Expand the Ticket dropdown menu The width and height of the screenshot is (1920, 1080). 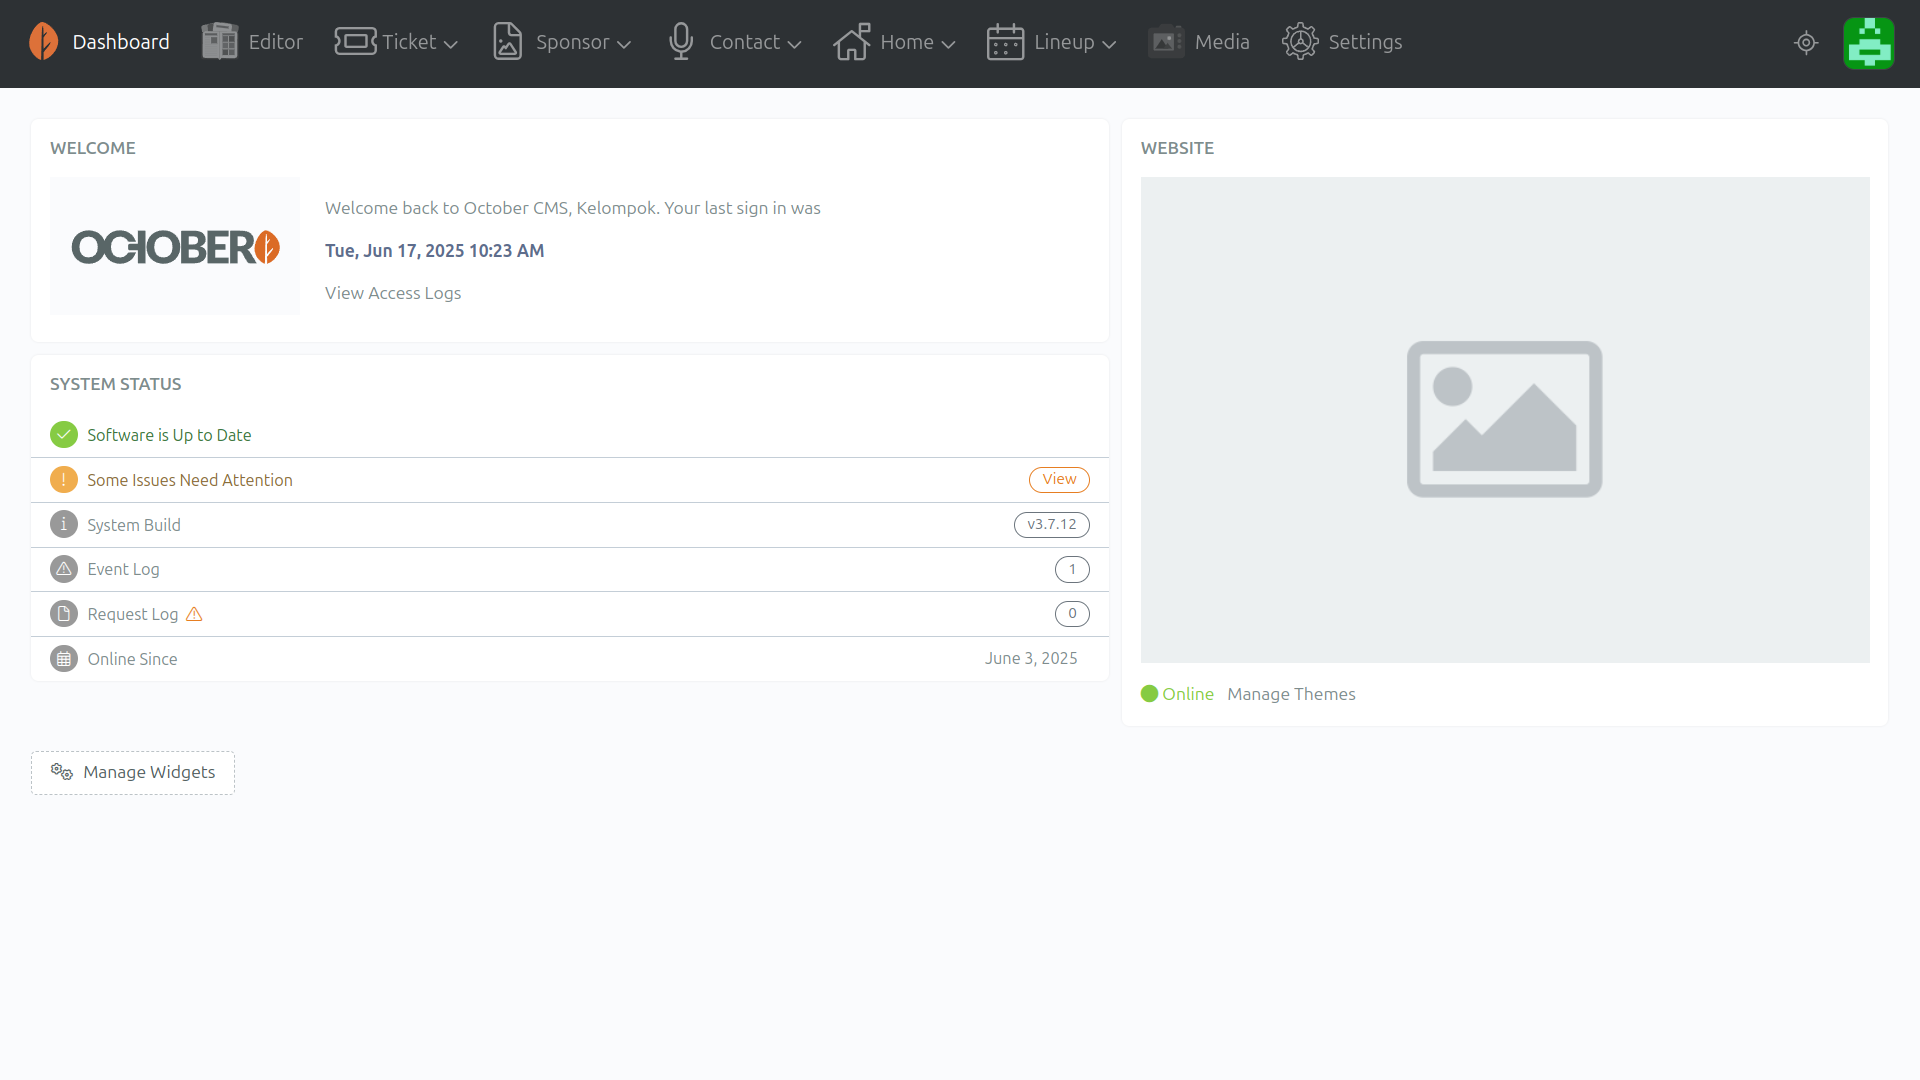(x=451, y=44)
